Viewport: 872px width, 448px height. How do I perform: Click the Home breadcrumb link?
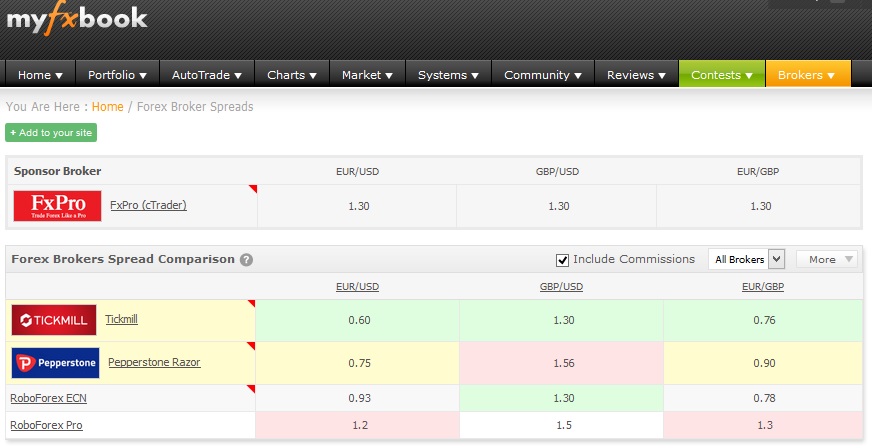pos(107,107)
